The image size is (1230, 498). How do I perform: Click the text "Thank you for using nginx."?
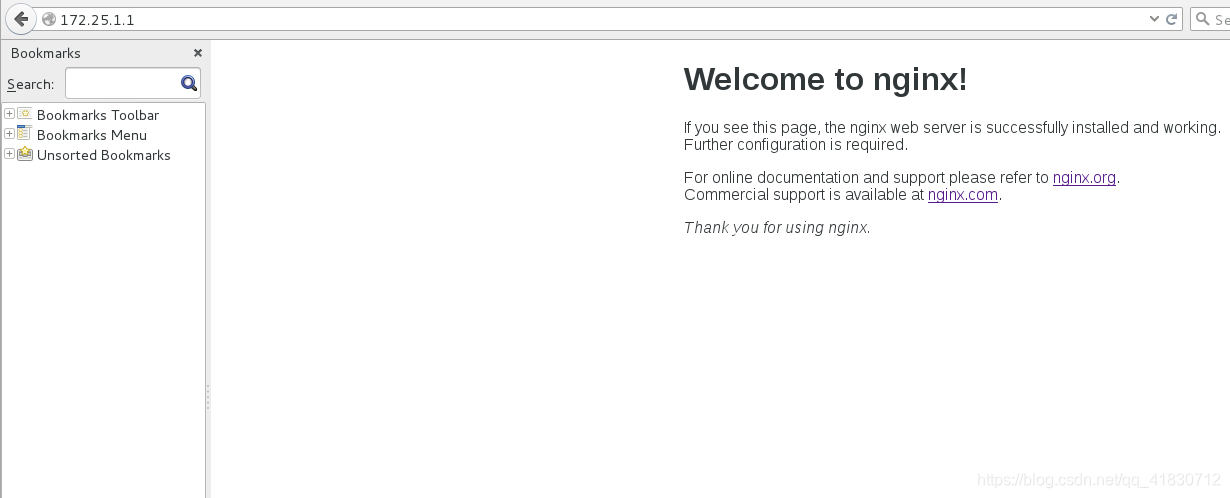tap(777, 227)
